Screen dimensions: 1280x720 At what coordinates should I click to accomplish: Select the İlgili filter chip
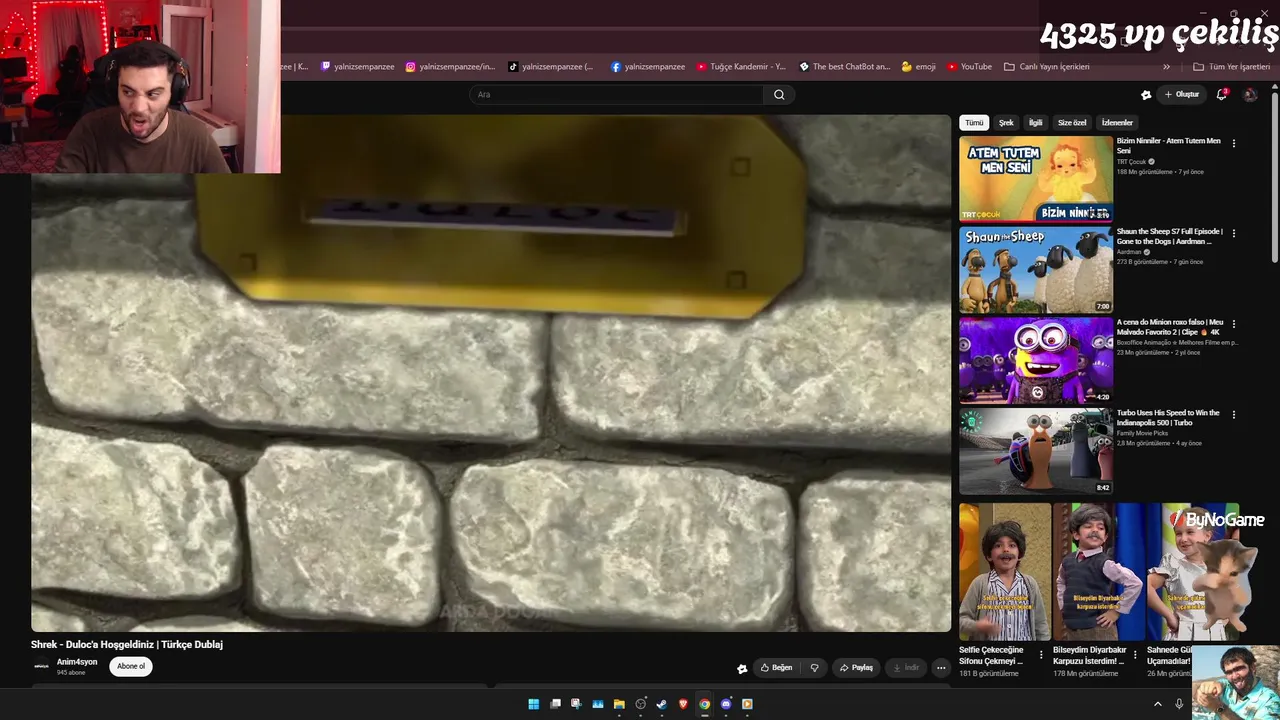(x=1036, y=123)
